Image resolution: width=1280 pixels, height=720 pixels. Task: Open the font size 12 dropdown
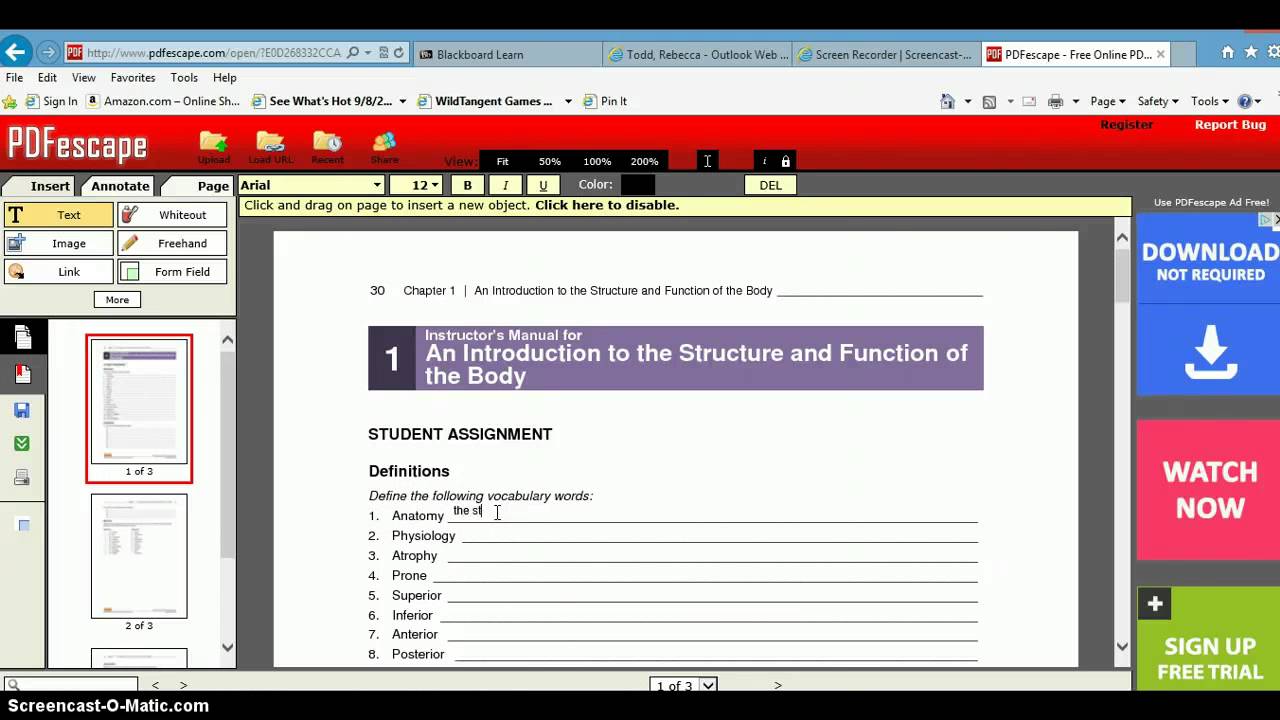click(416, 185)
